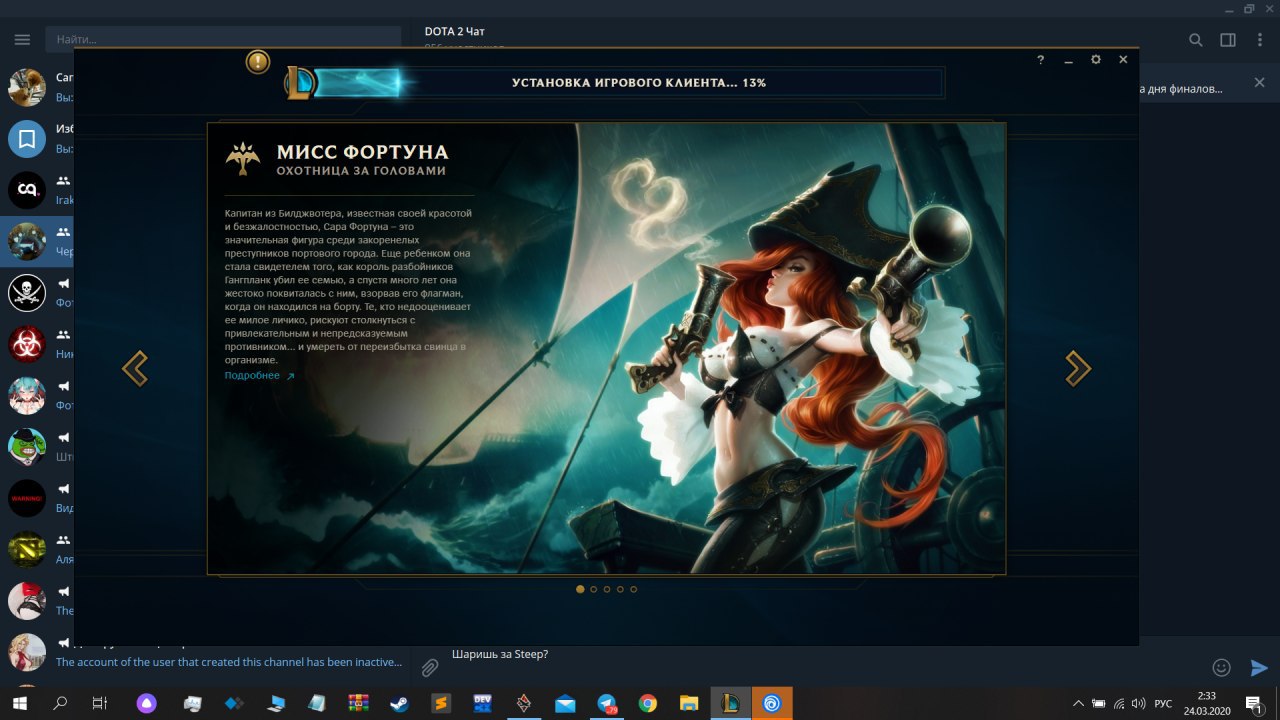The height and width of the screenshot is (720, 1280).
Task: Open the inactive account channel message
Action: point(229,662)
